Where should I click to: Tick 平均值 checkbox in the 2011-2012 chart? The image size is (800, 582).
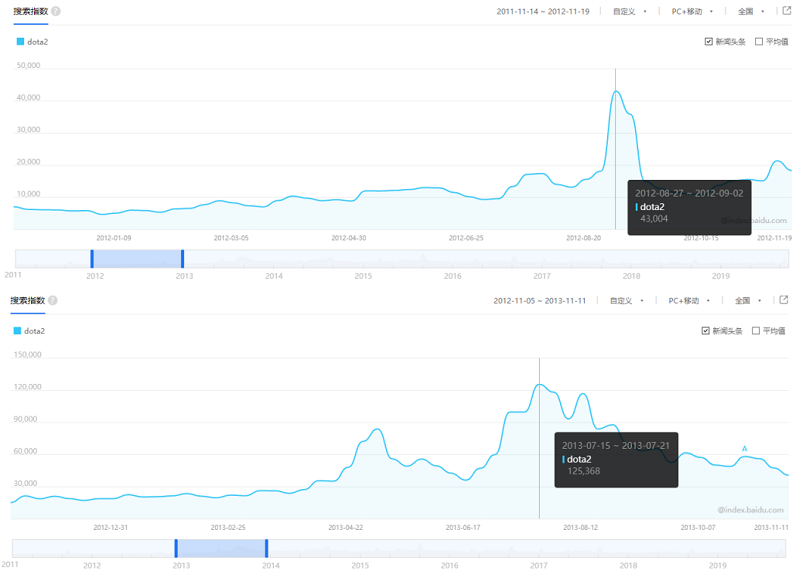pyautogui.click(x=759, y=42)
